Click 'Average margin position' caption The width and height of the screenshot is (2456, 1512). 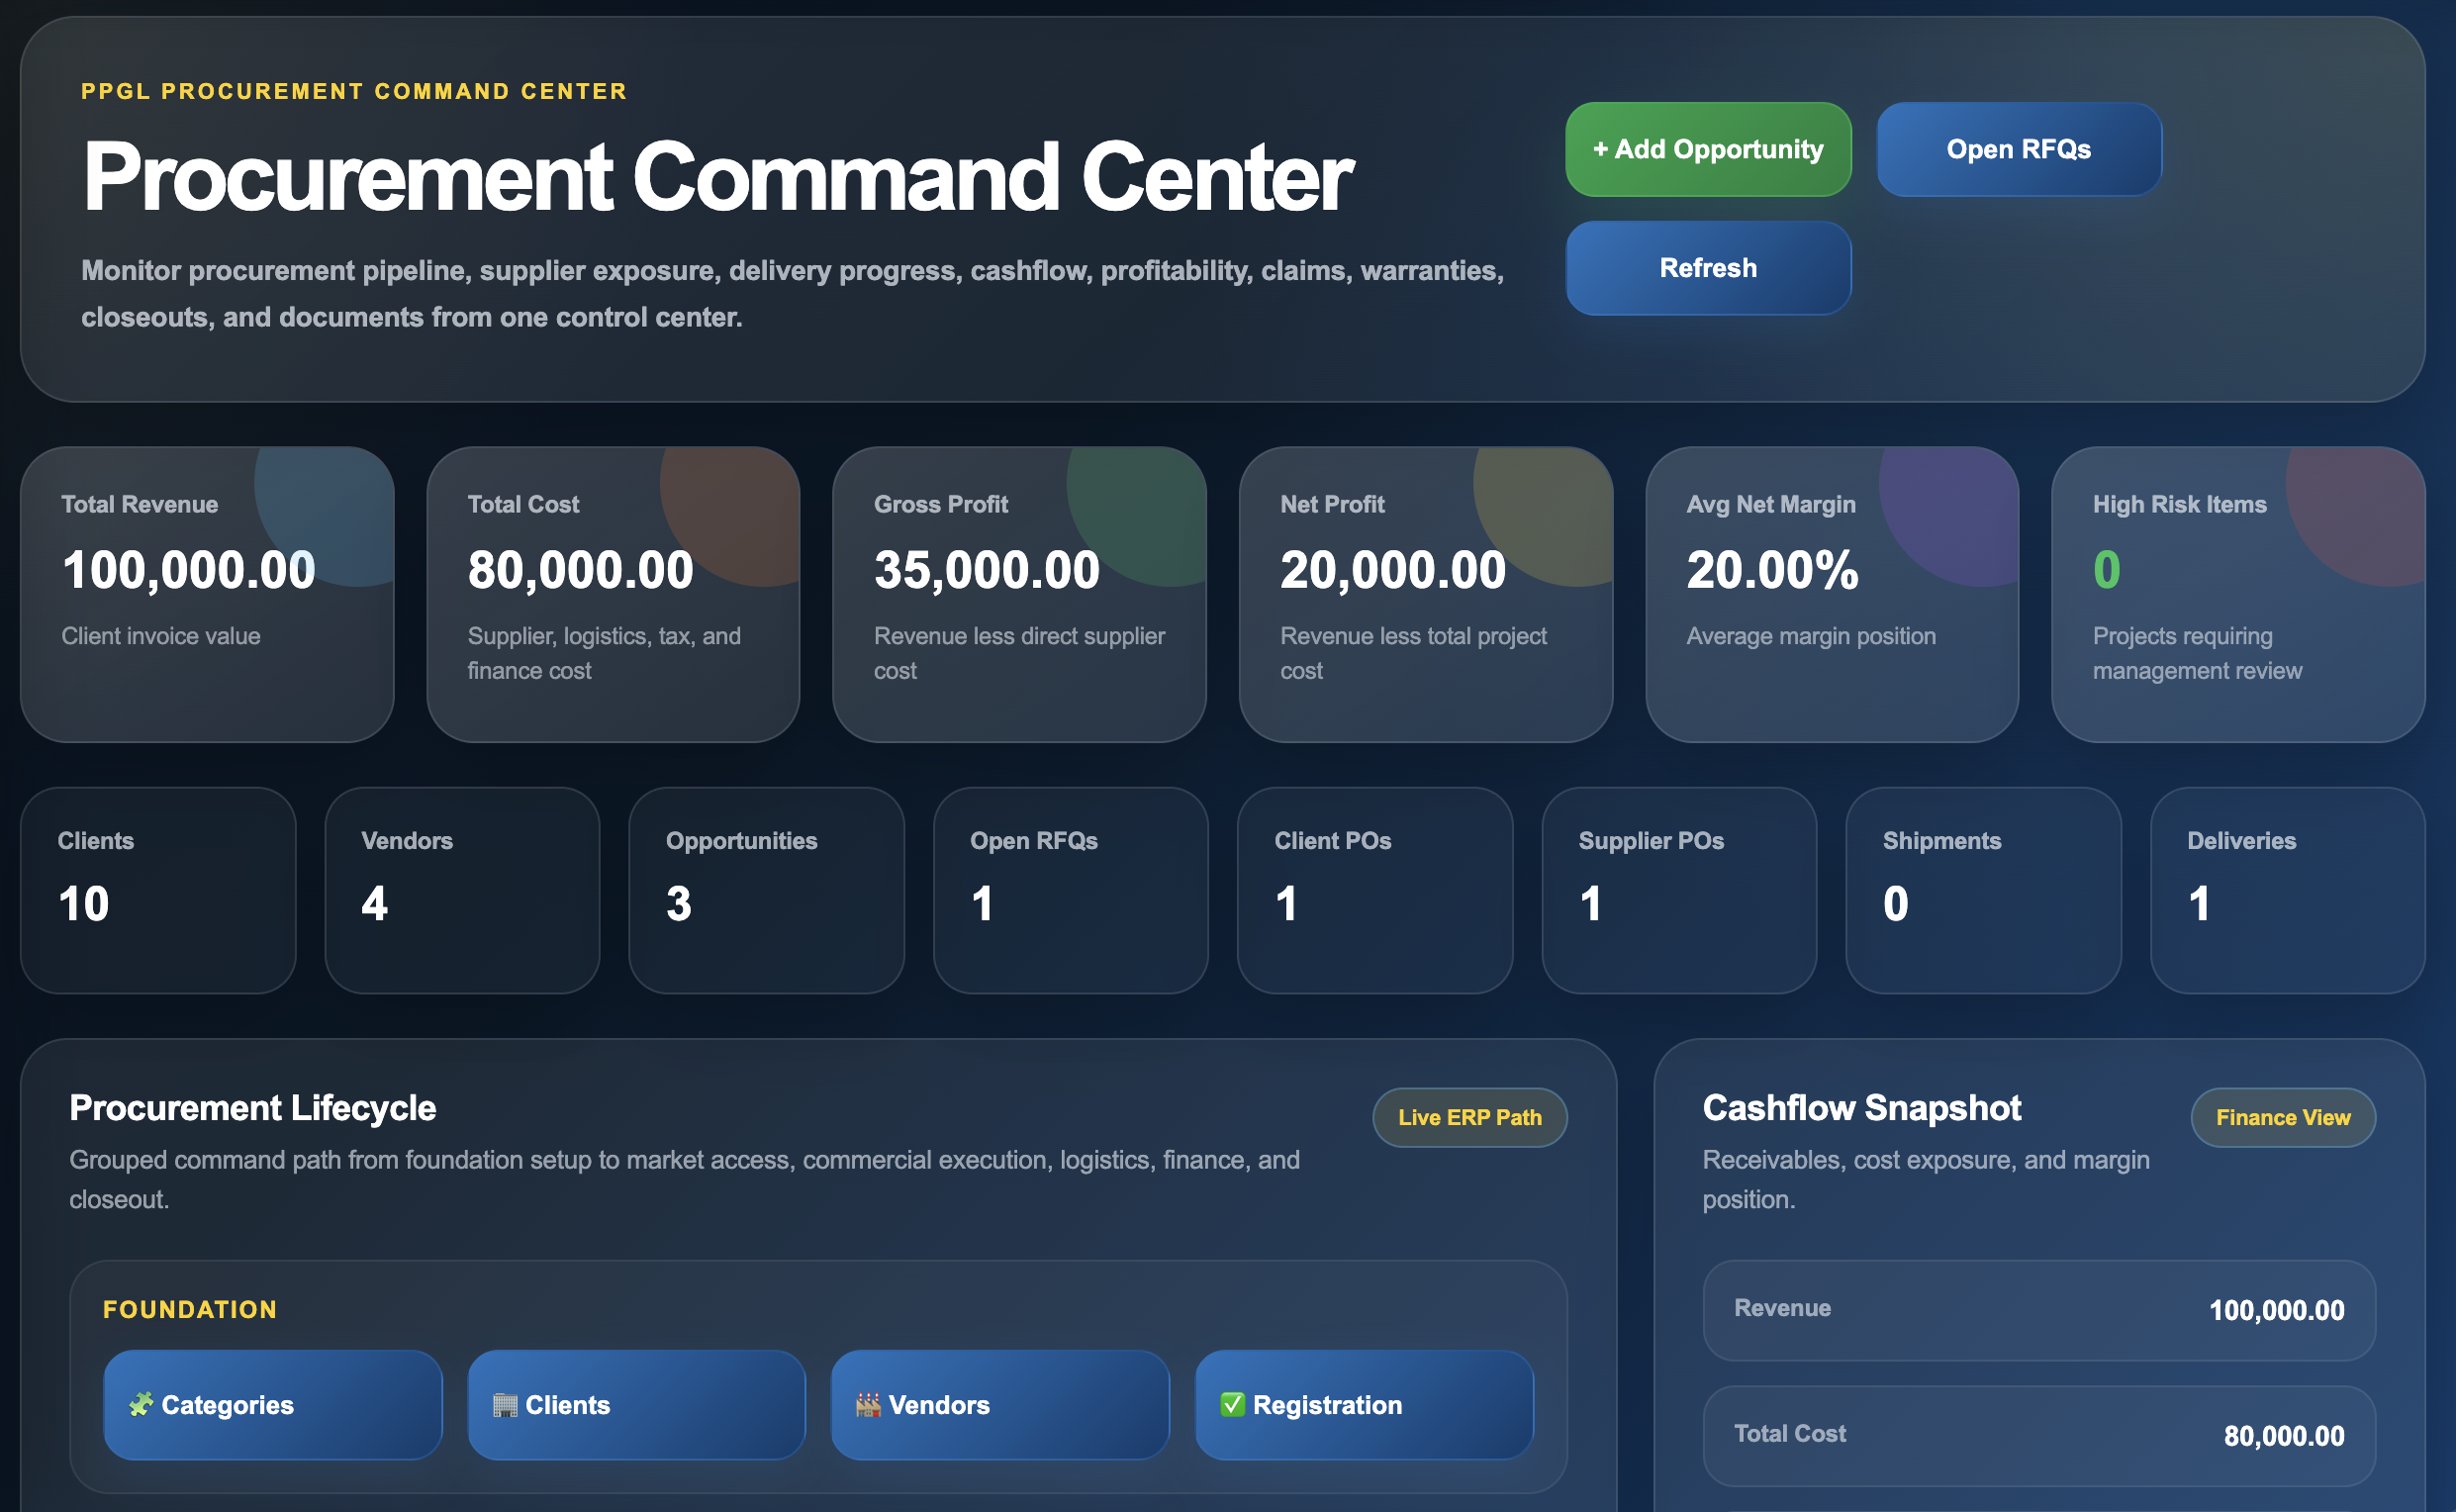point(1811,636)
